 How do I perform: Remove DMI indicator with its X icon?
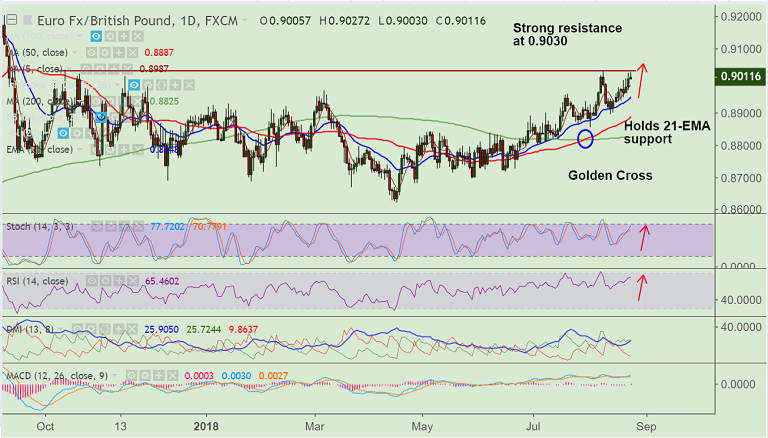pos(132,329)
